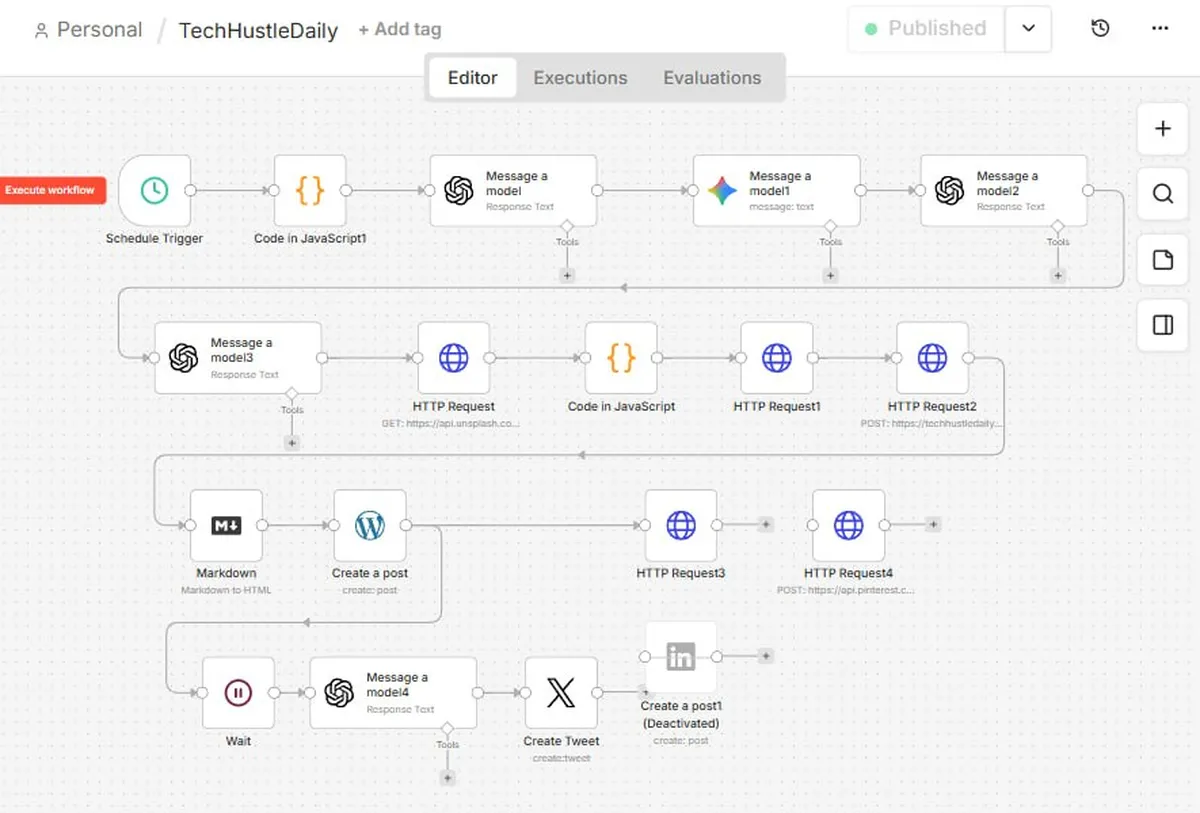Open the Unsplash HTTP Request node
Viewport: 1200px width, 813px height.
click(454, 357)
